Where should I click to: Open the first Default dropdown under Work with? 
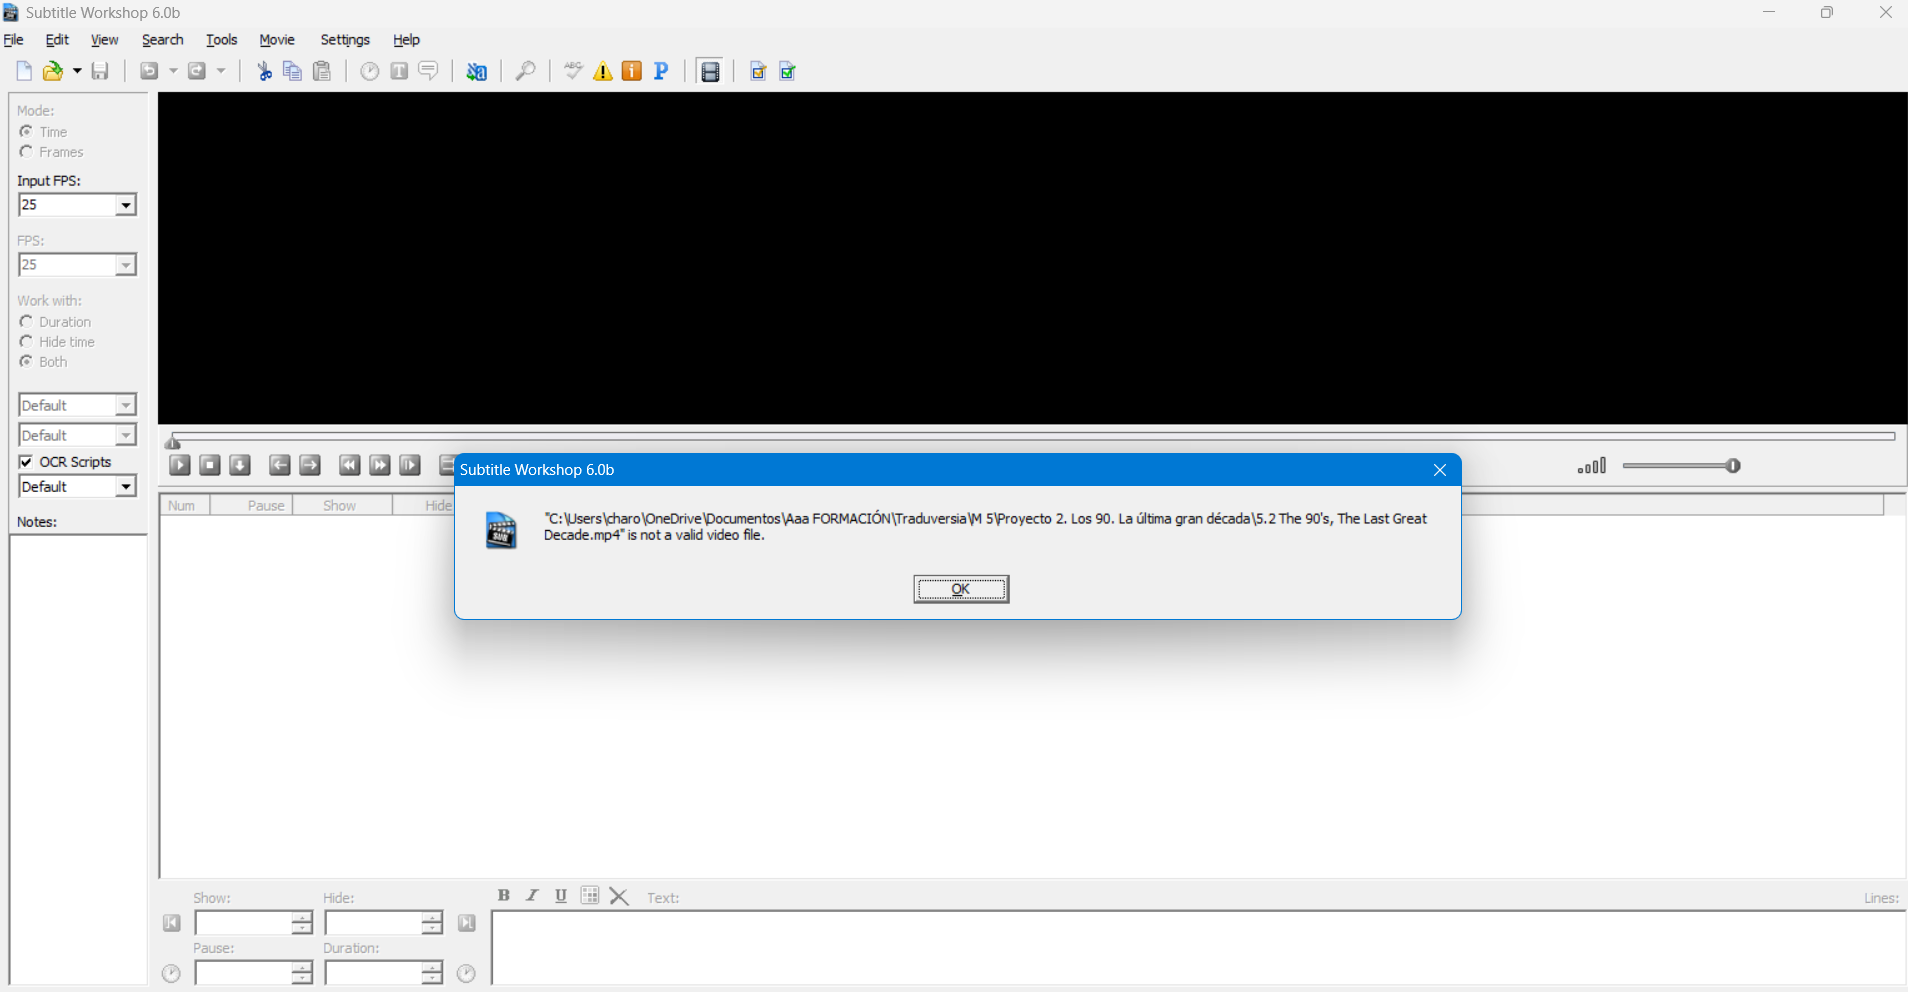(x=125, y=405)
